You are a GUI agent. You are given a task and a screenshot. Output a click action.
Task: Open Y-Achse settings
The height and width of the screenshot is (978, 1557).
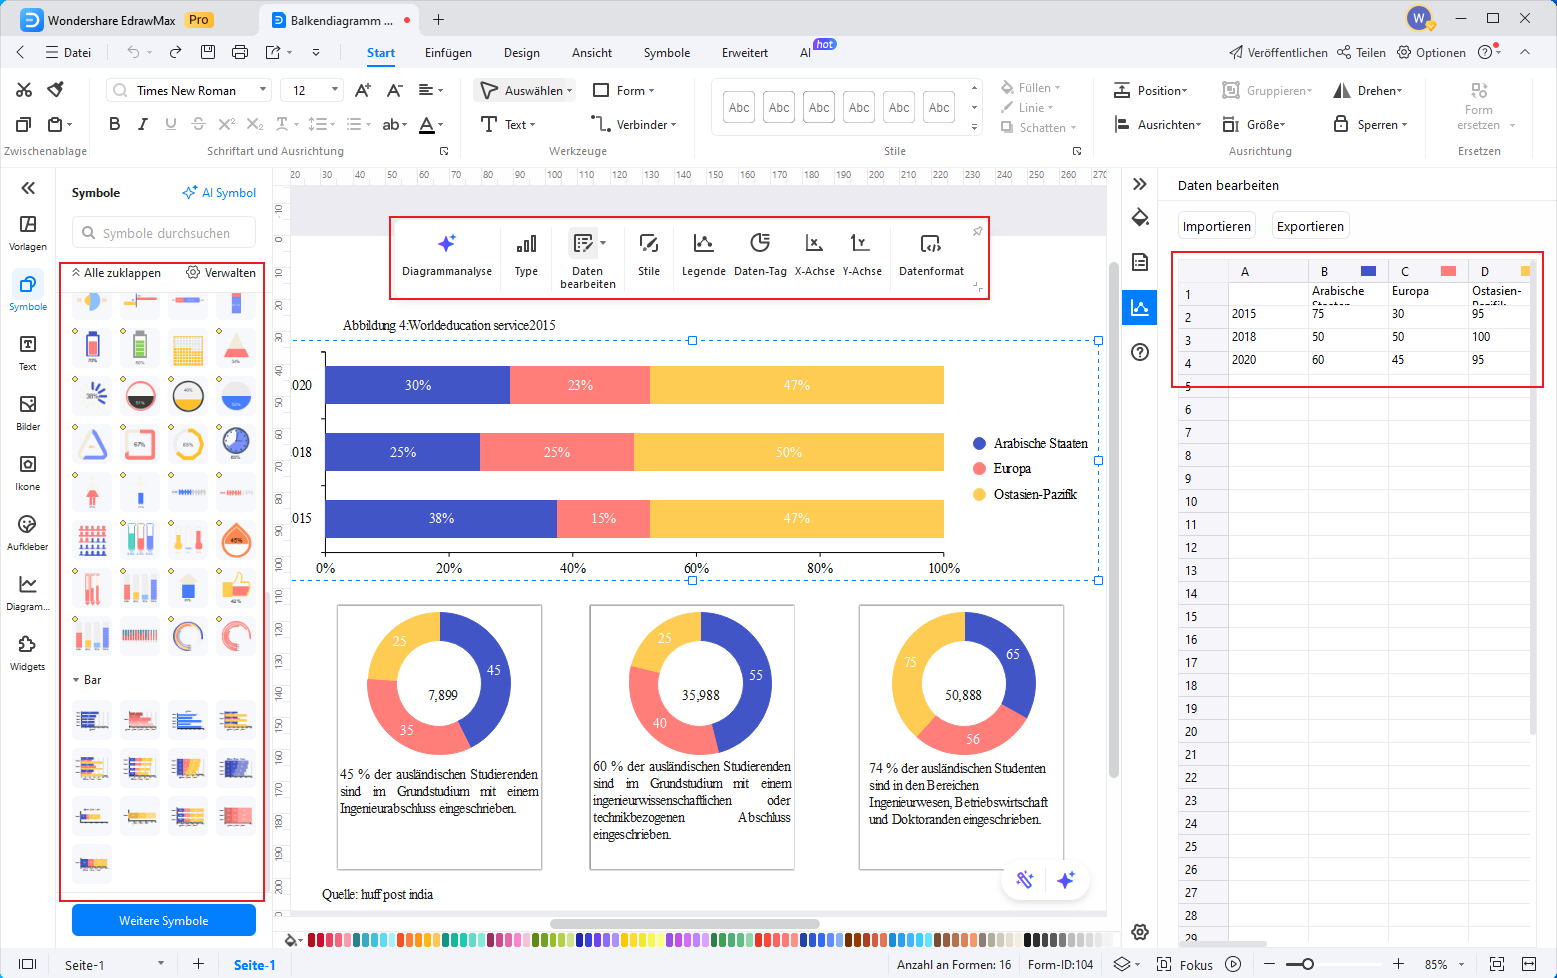(862, 255)
